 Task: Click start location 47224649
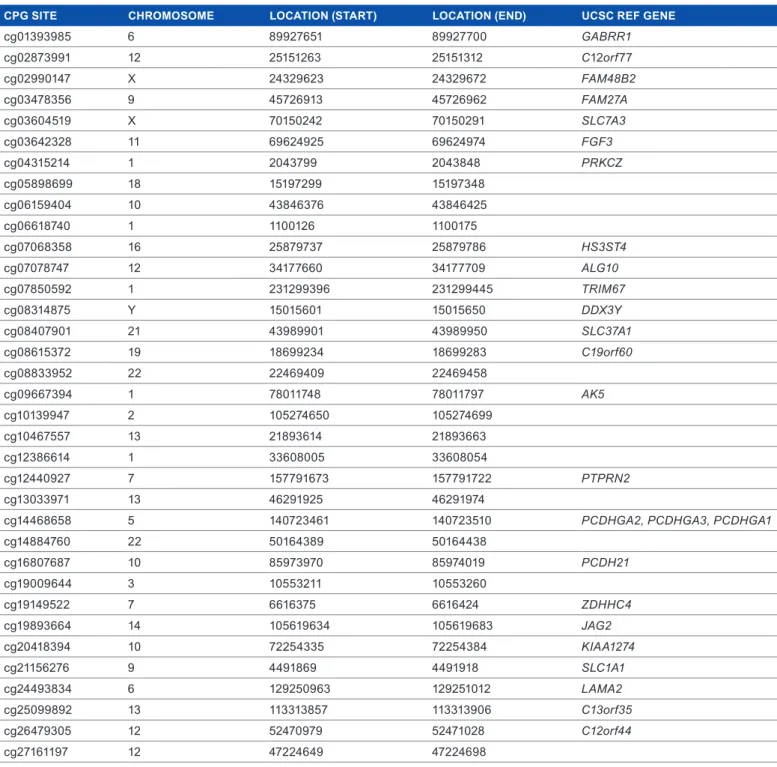pyautogui.click(x=296, y=752)
